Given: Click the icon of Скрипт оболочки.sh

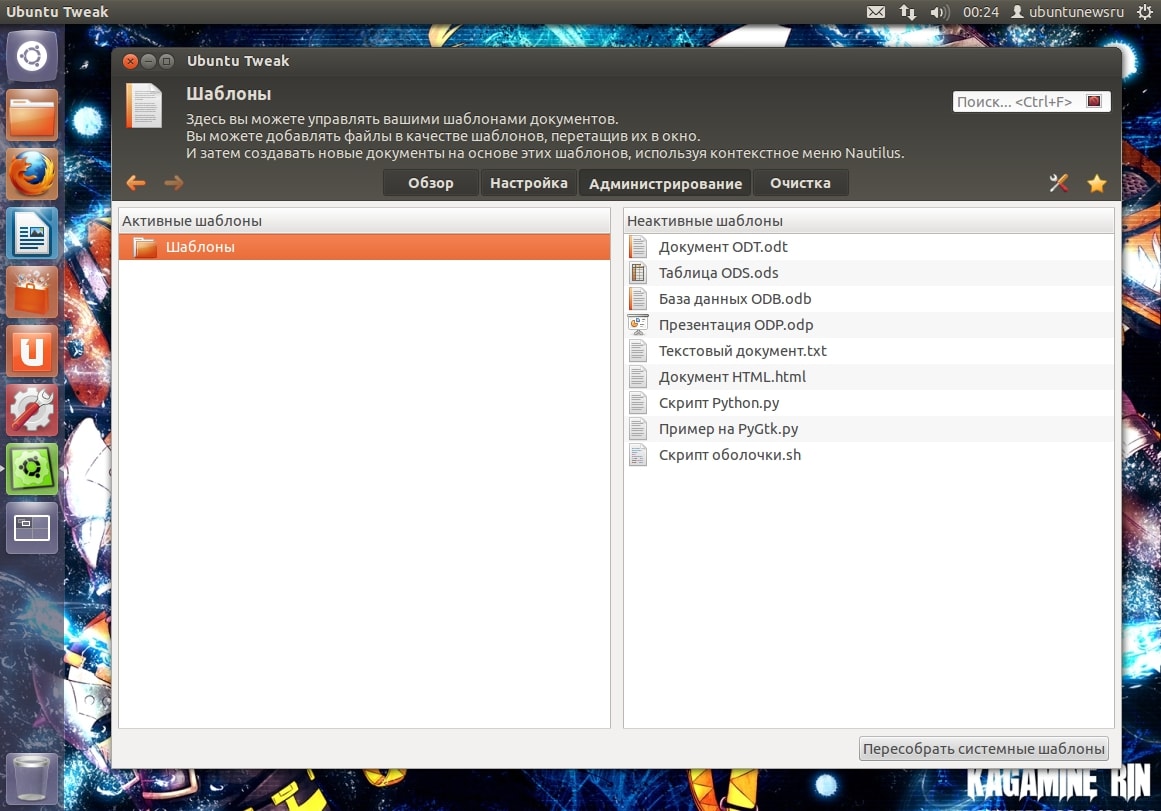Looking at the screenshot, I should (638, 455).
